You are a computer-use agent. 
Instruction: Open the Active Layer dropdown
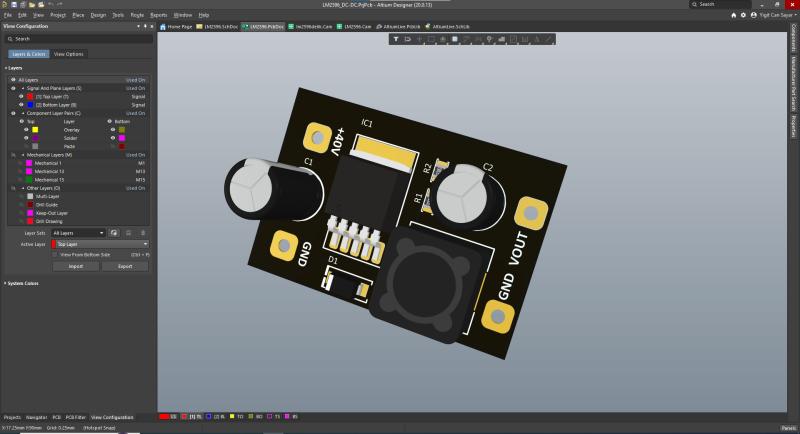click(101, 243)
